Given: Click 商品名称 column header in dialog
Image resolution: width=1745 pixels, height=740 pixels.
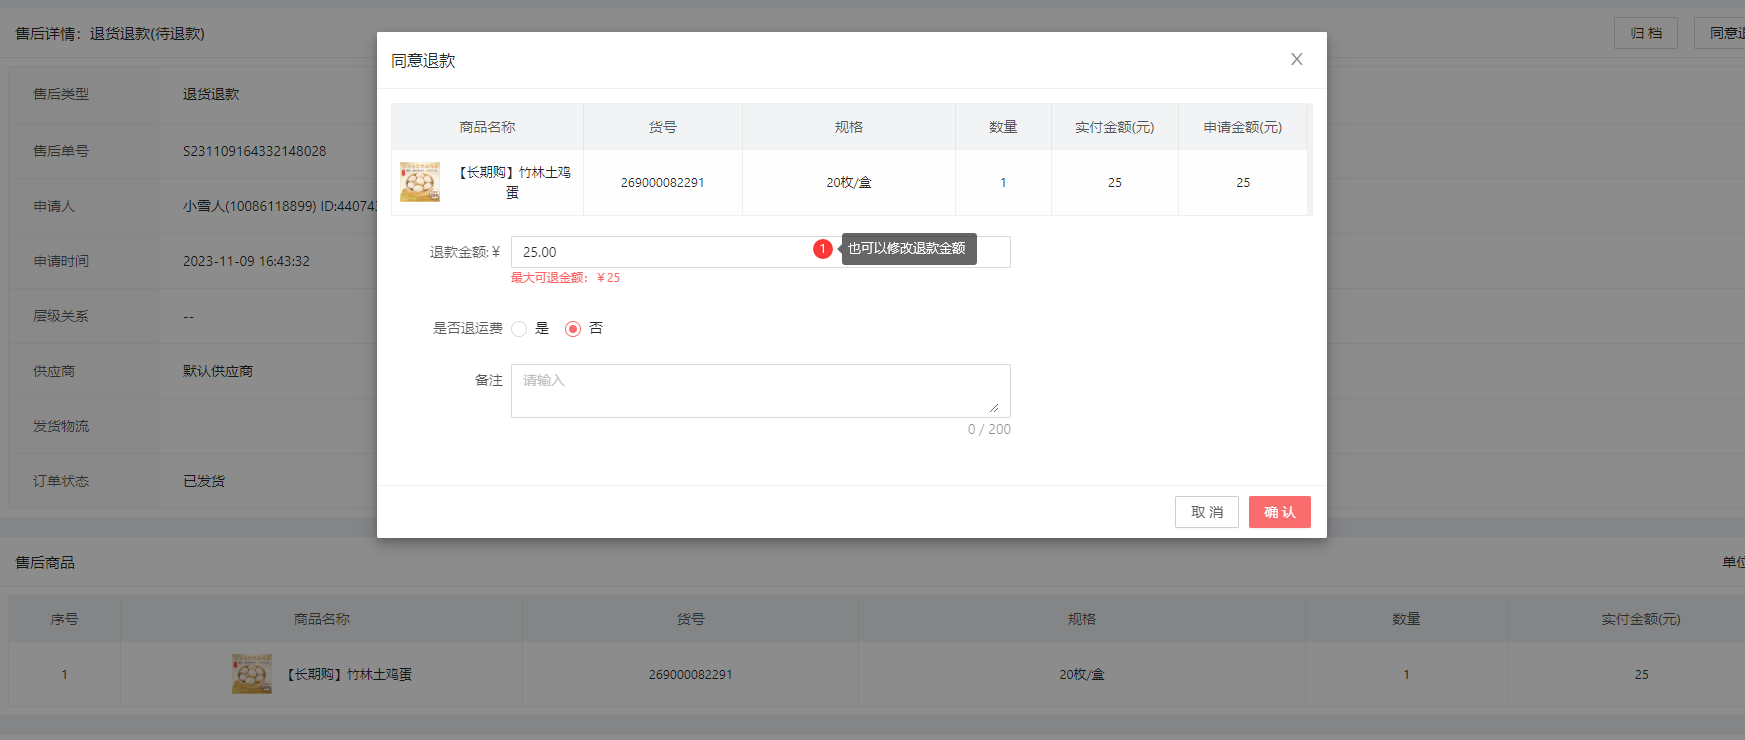Looking at the screenshot, I should click(x=487, y=127).
